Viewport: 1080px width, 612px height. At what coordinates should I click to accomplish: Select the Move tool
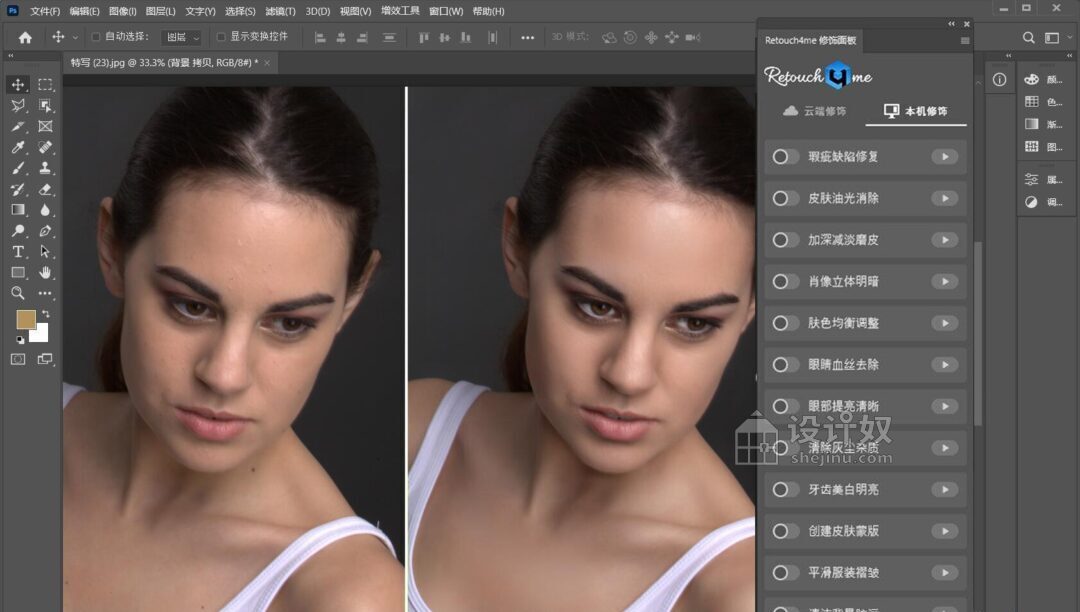click(18, 85)
